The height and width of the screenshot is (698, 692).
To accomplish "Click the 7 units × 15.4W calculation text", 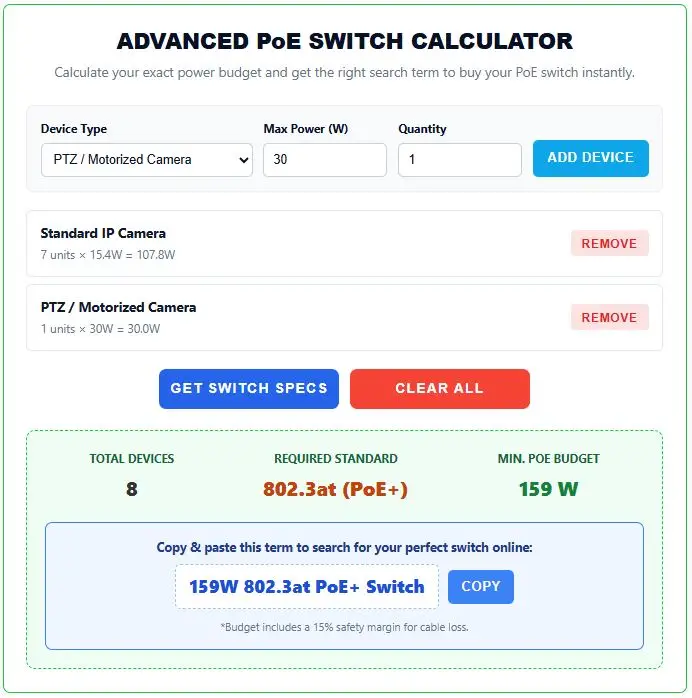I will [108, 255].
